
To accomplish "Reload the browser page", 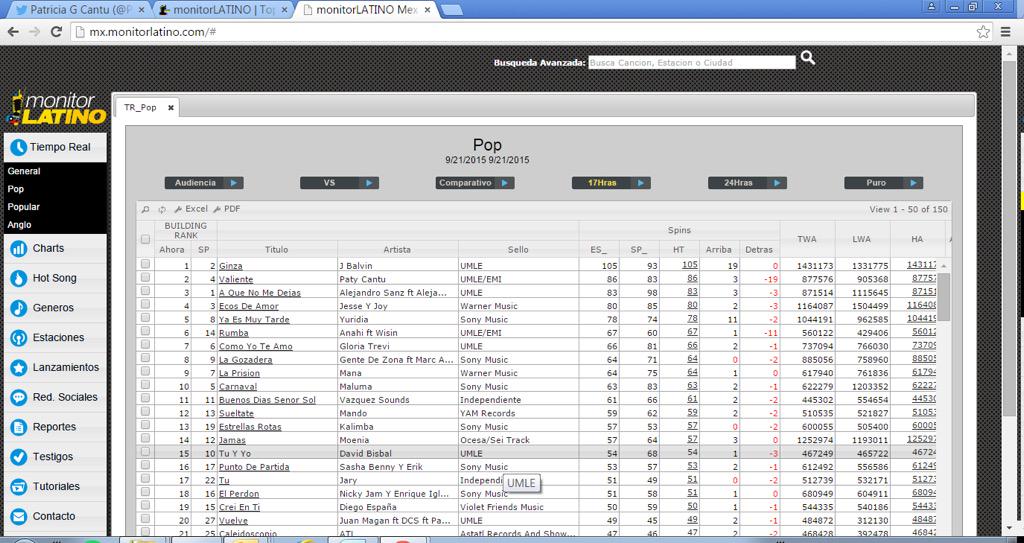I will (x=56, y=31).
